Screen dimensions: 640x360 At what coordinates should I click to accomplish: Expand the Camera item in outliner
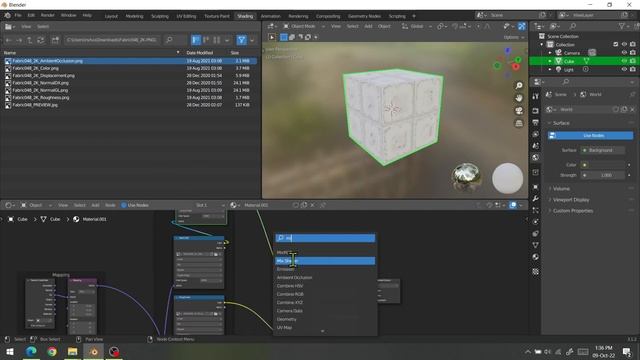click(550, 53)
